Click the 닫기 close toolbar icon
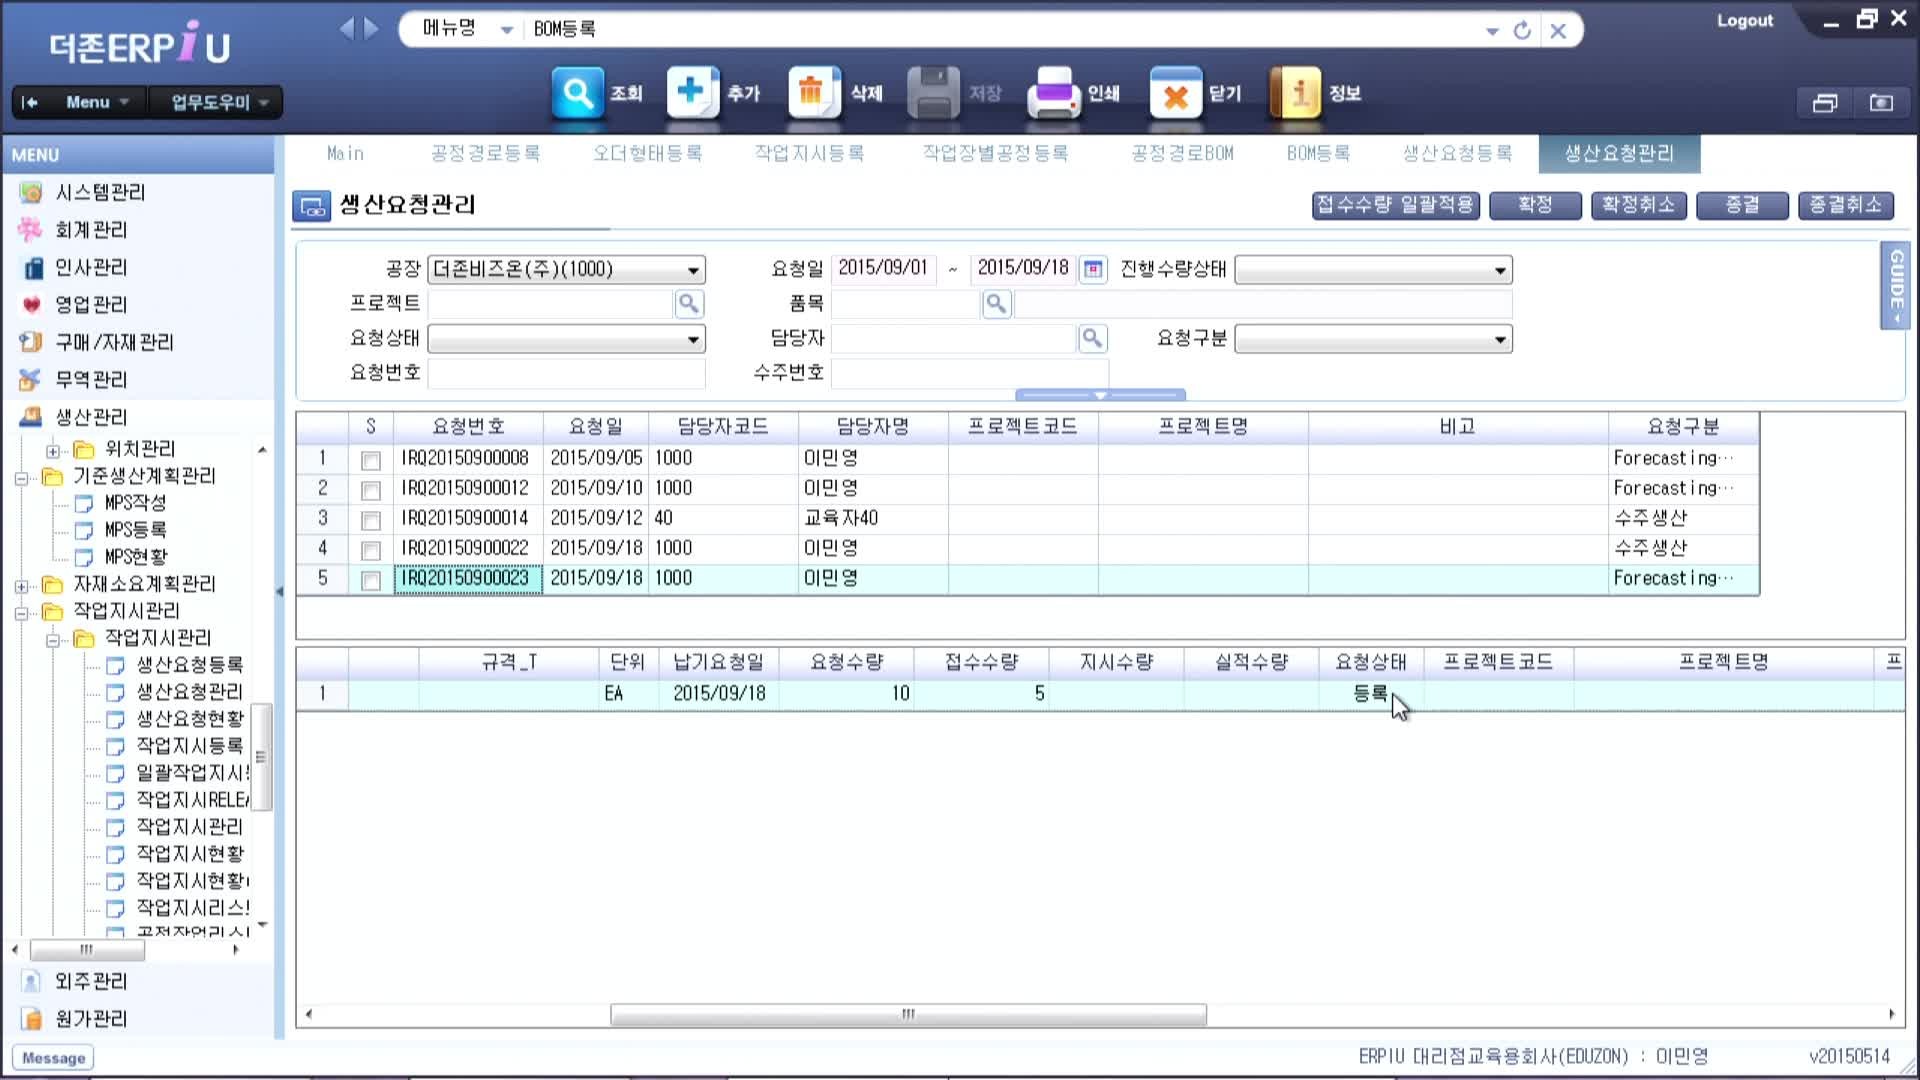The width and height of the screenshot is (1920, 1080). point(1176,94)
